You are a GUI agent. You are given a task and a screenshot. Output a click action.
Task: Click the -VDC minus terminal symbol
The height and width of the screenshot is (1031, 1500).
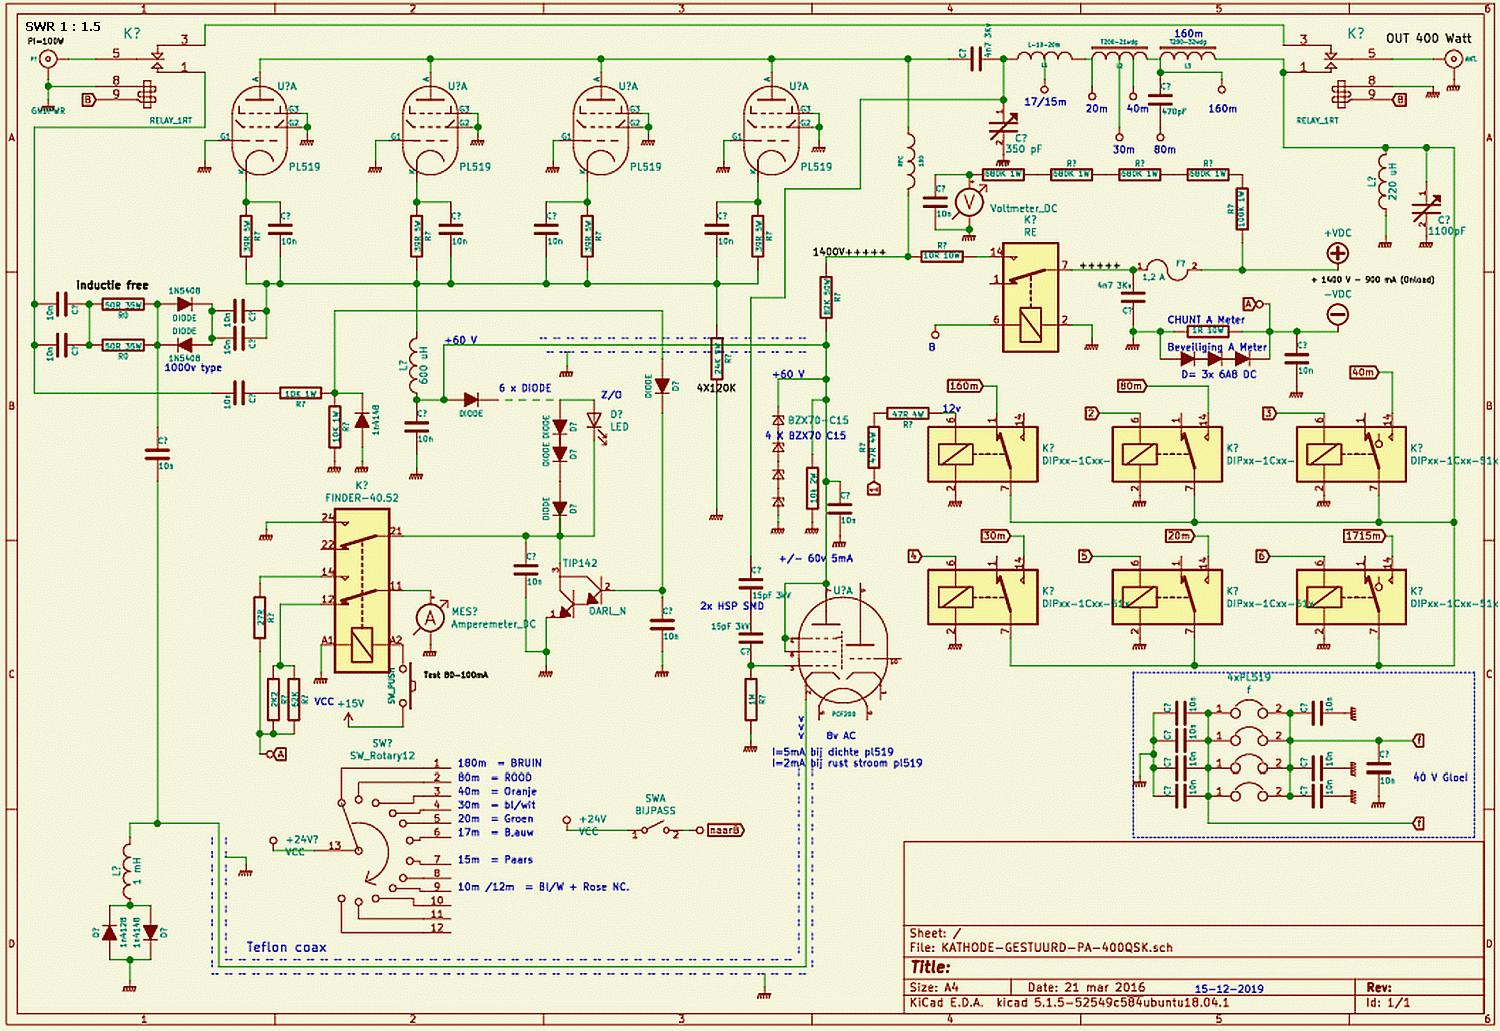(1336, 314)
